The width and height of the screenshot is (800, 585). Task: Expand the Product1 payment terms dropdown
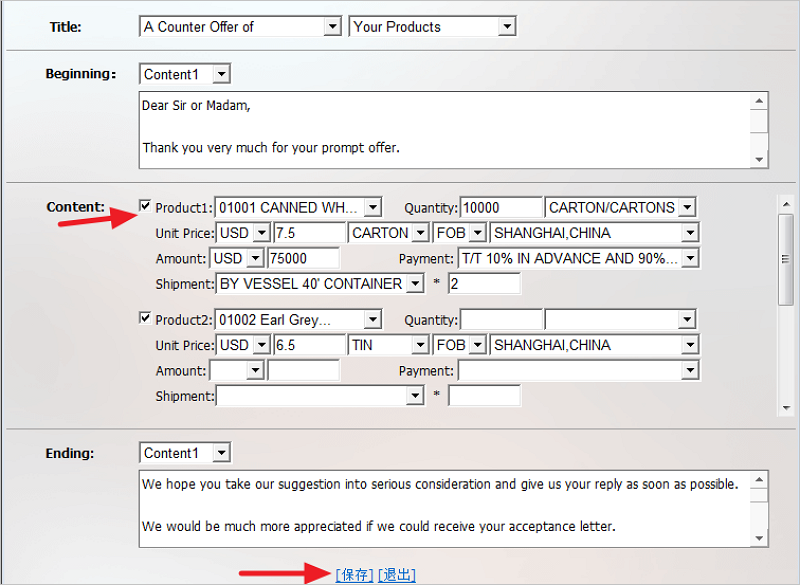(x=689, y=258)
